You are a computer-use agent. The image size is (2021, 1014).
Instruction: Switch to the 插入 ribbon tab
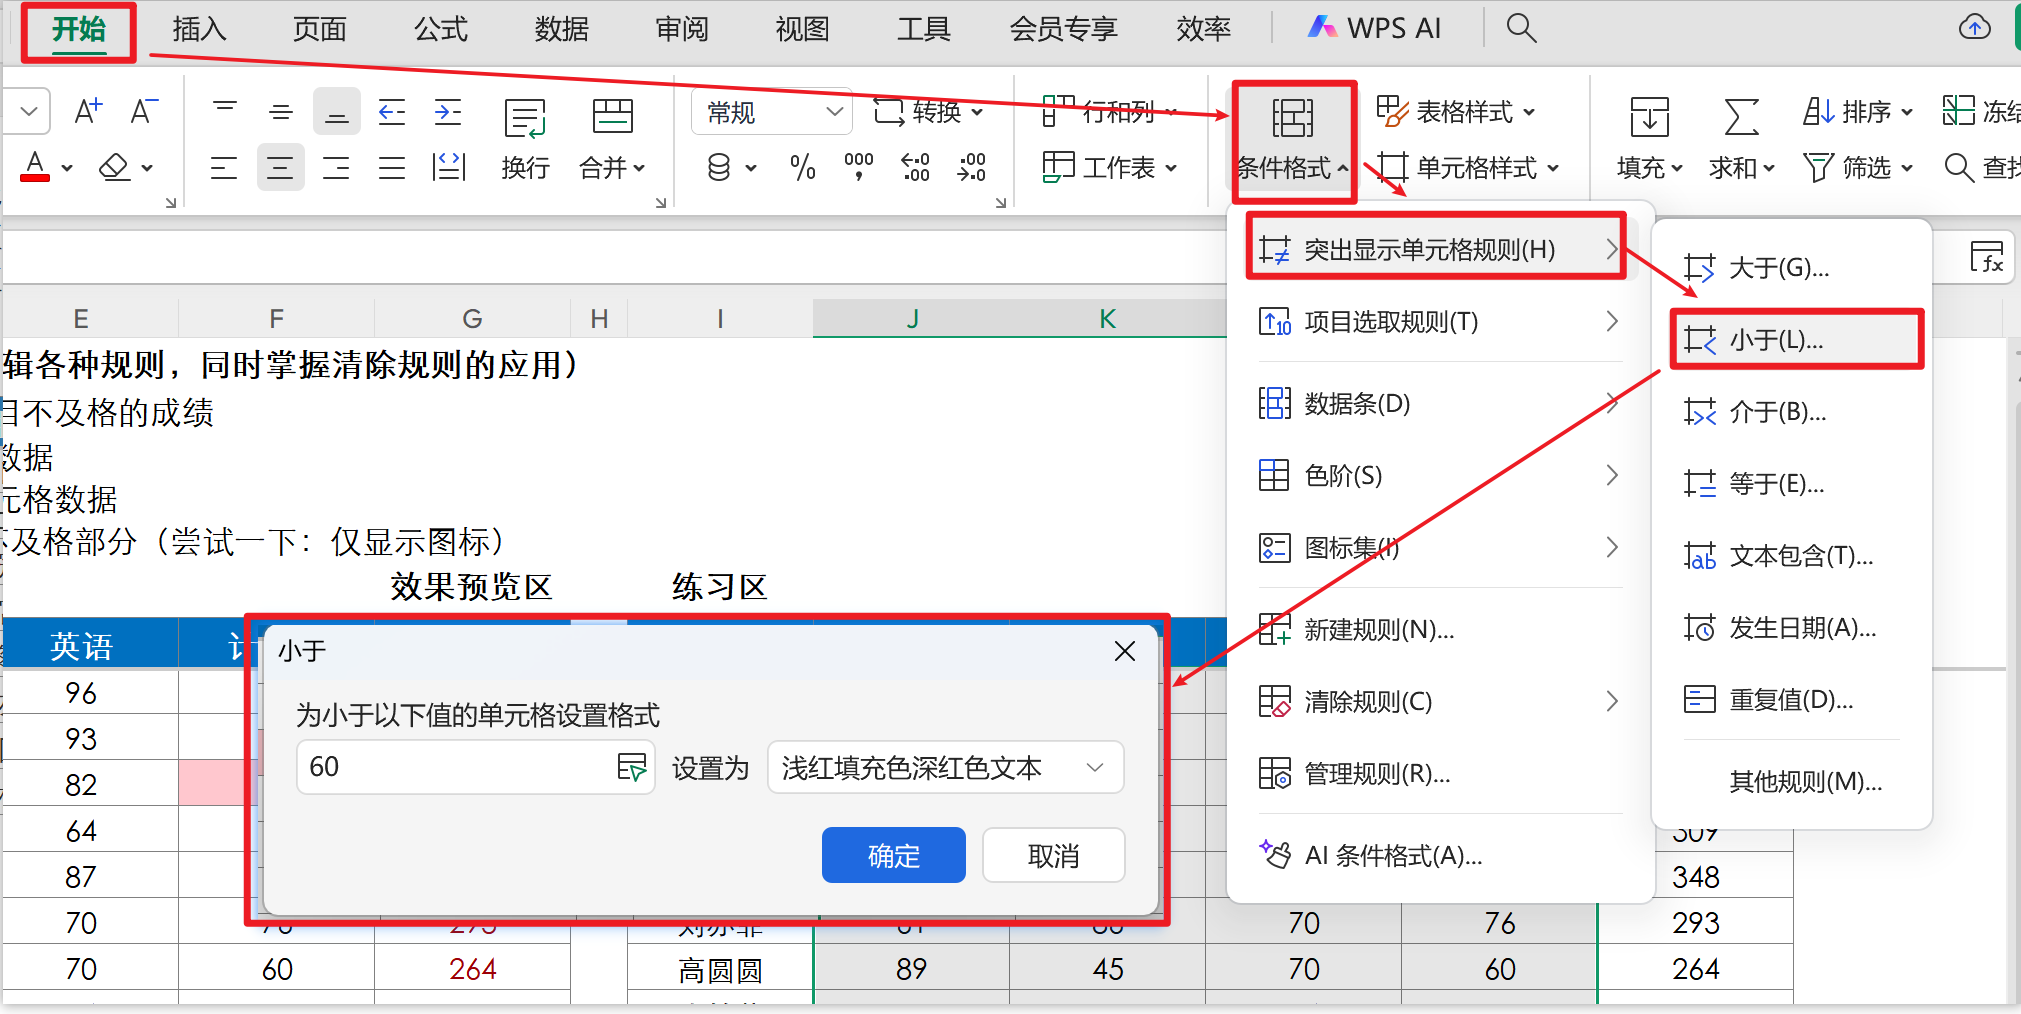click(199, 29)
